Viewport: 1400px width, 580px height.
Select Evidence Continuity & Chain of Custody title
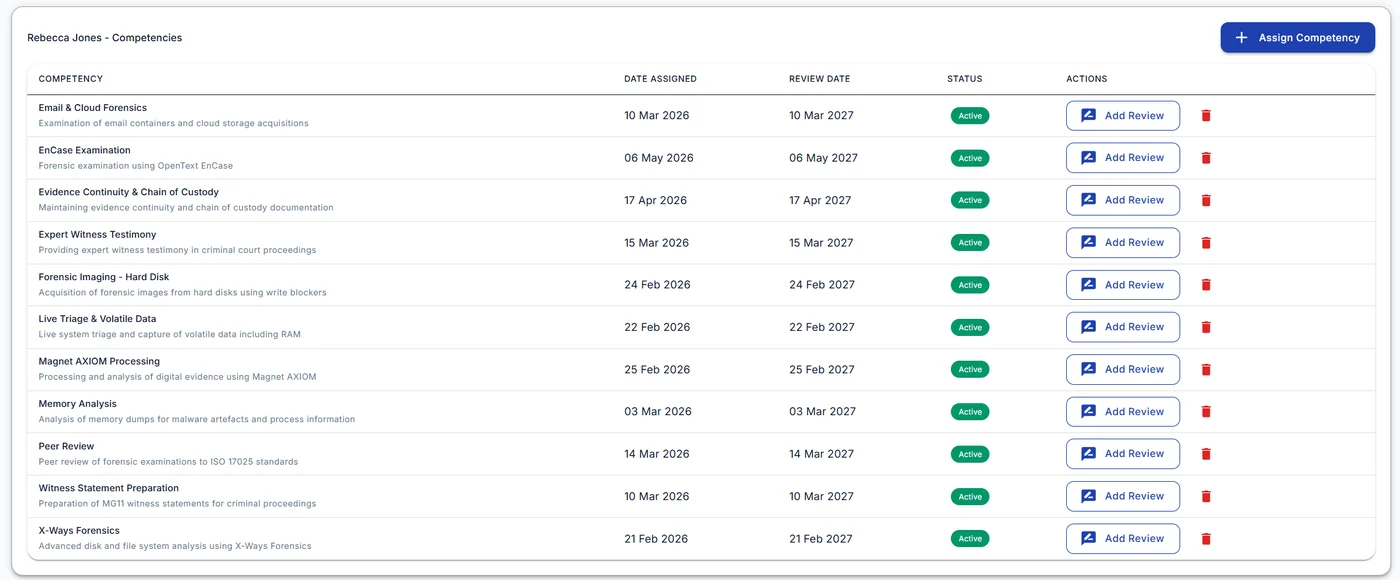[x=128, y=192]
